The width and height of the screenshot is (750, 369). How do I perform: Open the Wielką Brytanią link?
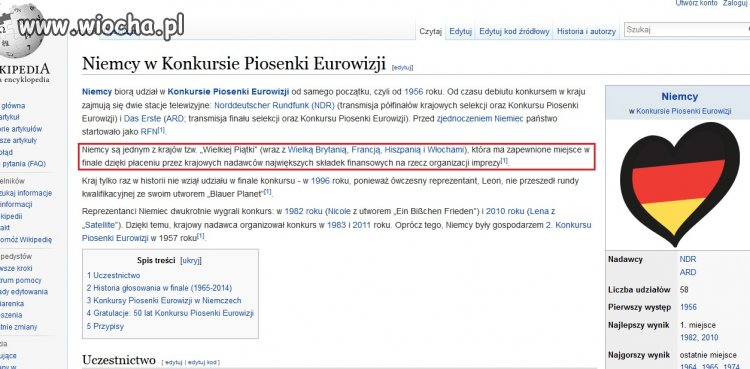click(318, 150)
